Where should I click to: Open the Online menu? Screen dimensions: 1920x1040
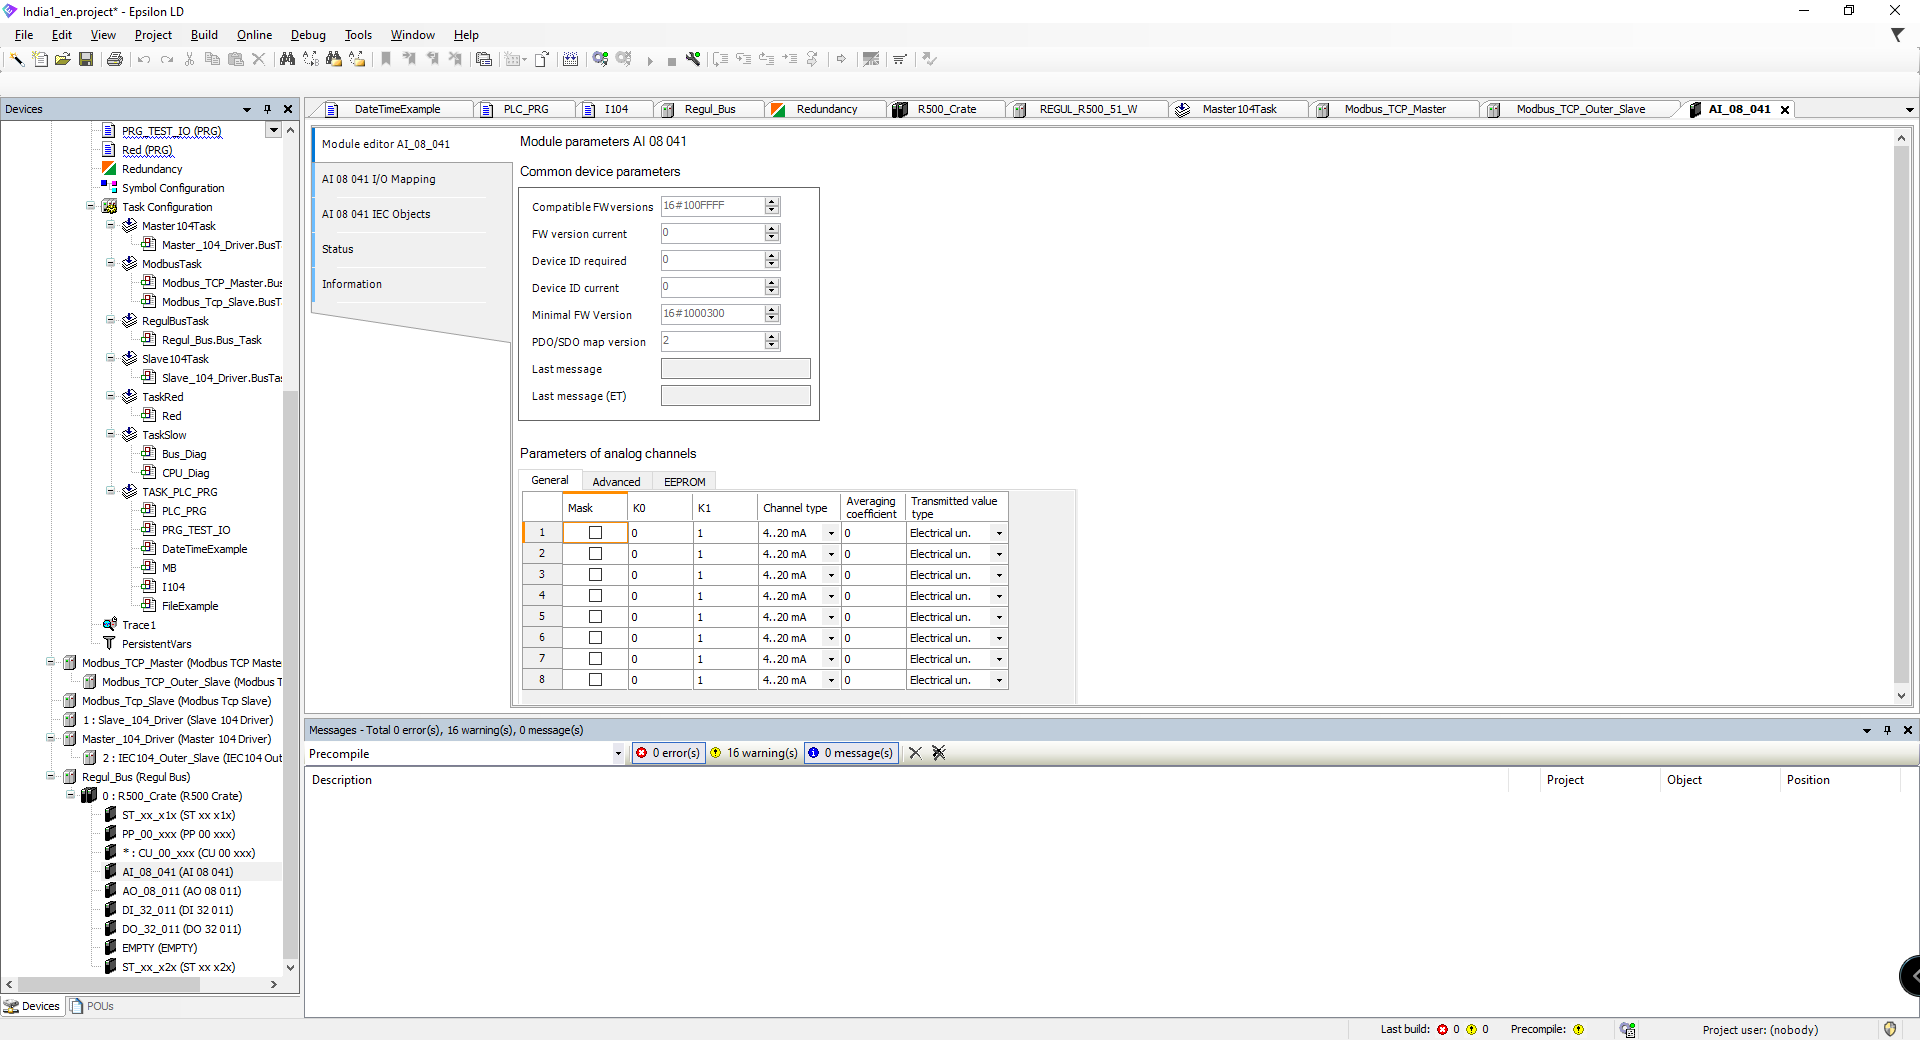[x=253, y=35]
